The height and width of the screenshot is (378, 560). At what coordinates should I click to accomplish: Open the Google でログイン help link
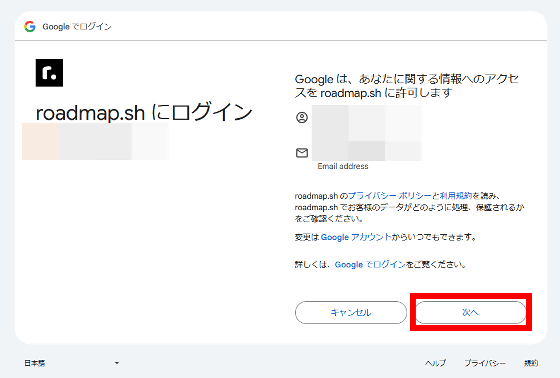click(x=370, y=265)
